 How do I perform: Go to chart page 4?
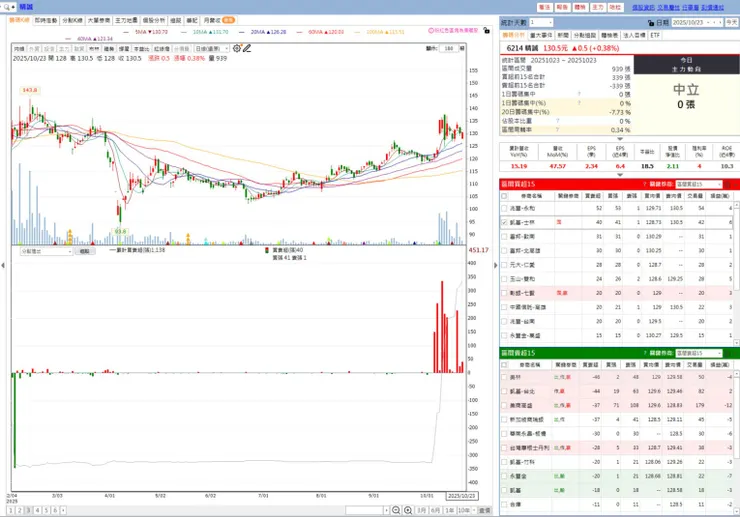coord(37,510)
